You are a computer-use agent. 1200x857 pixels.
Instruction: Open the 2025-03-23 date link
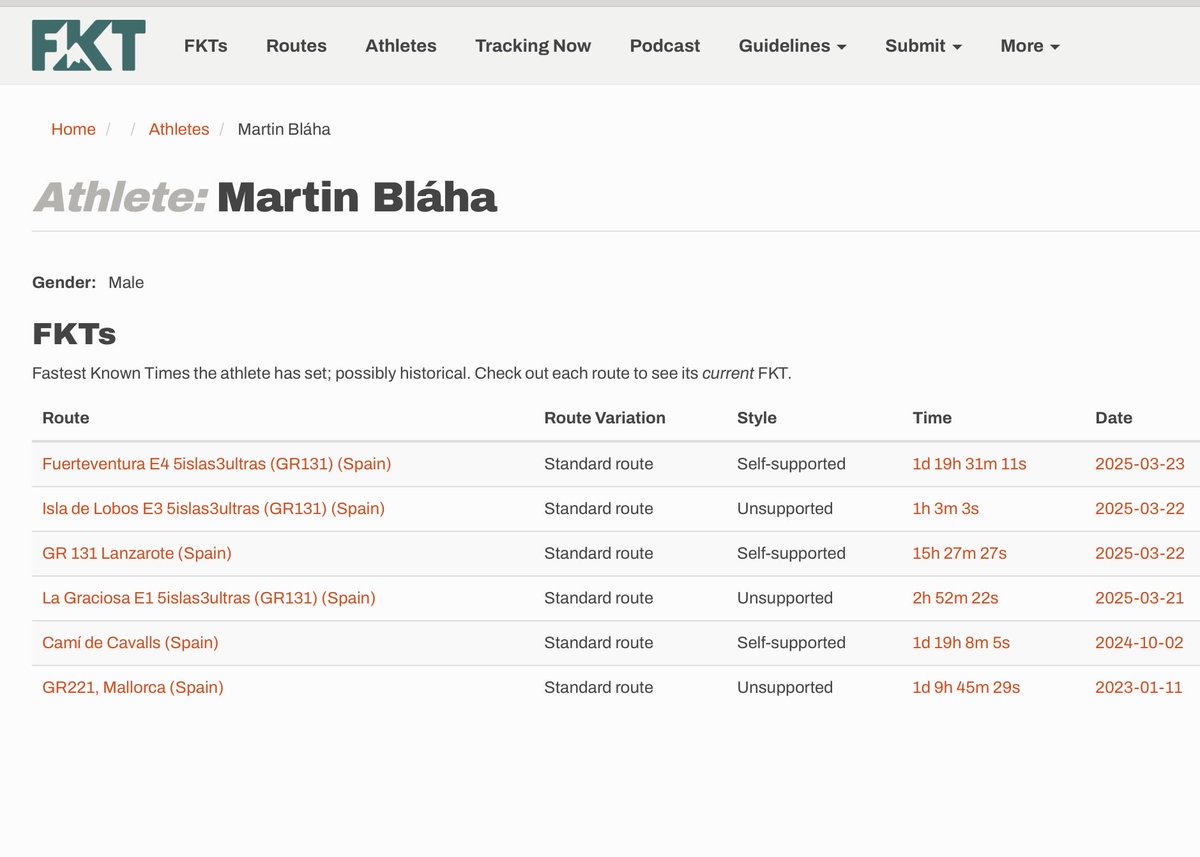tap(1140, 464)
